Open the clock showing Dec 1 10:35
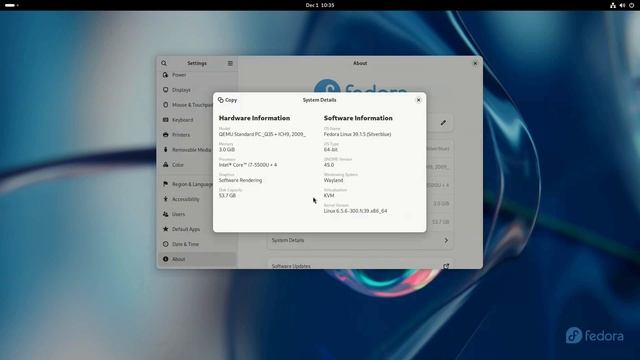This screenshot has width=640, height=360. [x=320, y=5]
